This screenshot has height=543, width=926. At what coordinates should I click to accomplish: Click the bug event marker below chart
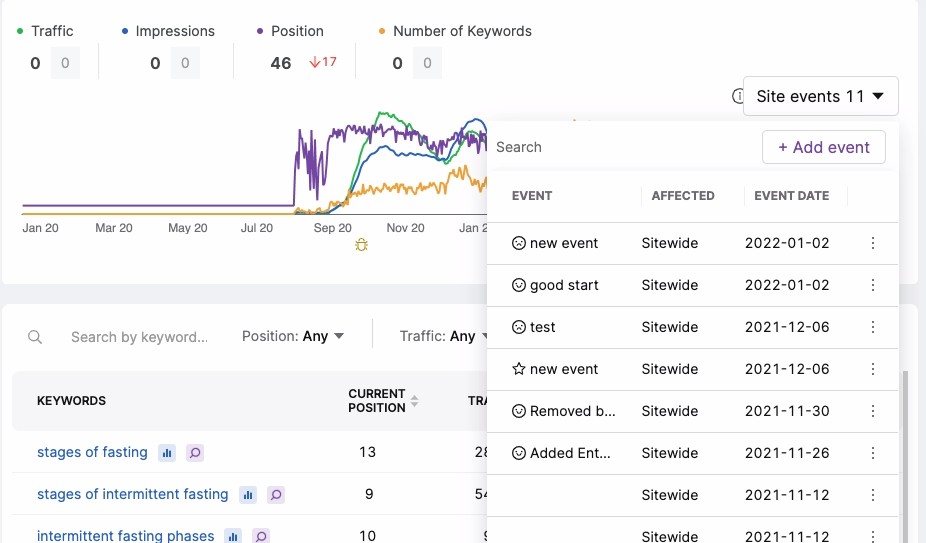point(361,244)
